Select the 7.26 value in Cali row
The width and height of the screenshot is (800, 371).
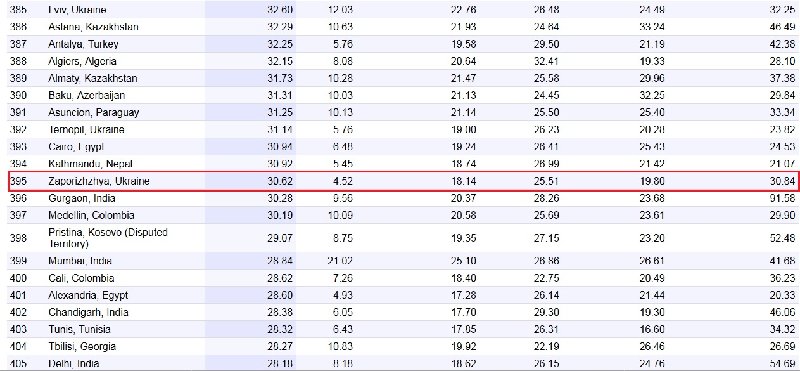342,279
